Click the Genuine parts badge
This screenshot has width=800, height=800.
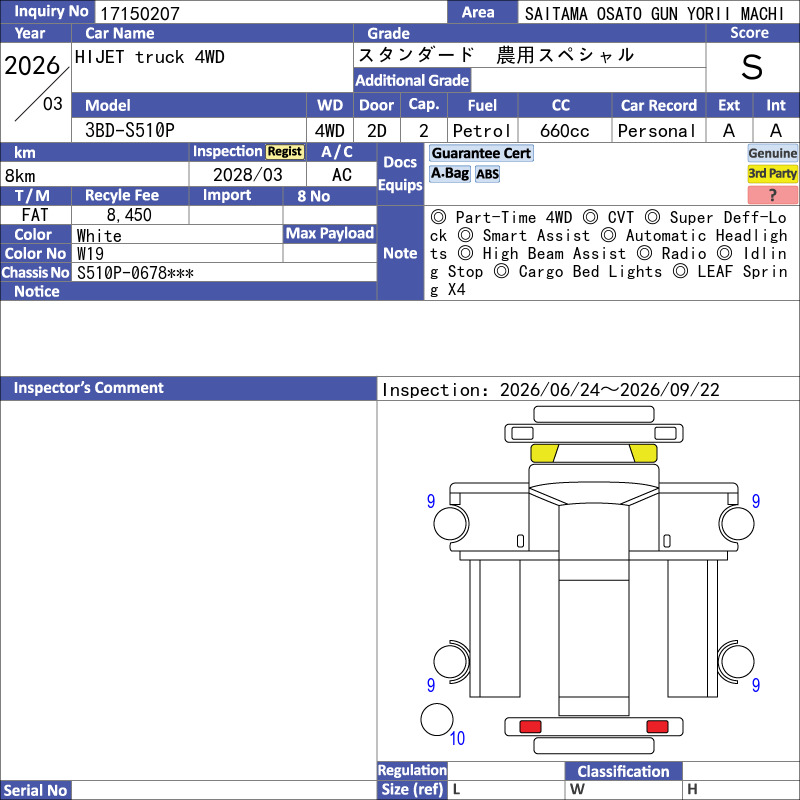coord(772,153)
